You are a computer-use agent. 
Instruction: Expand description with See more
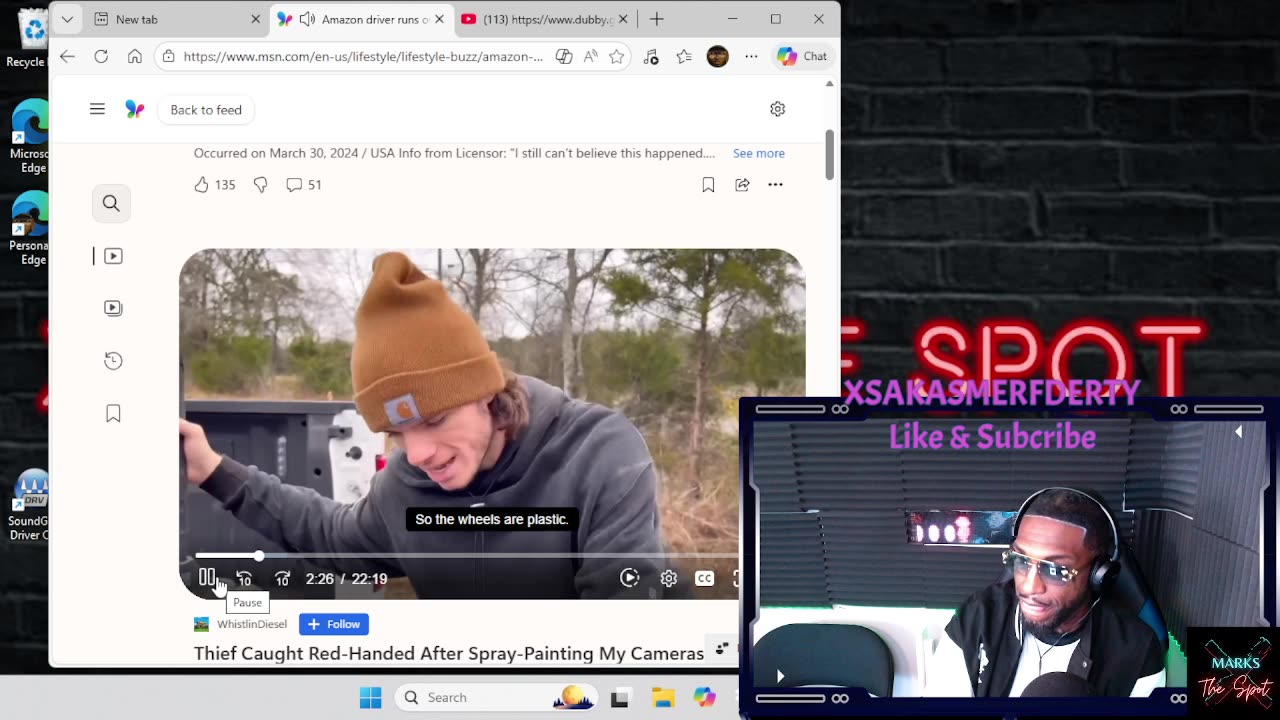coord(759,153)
